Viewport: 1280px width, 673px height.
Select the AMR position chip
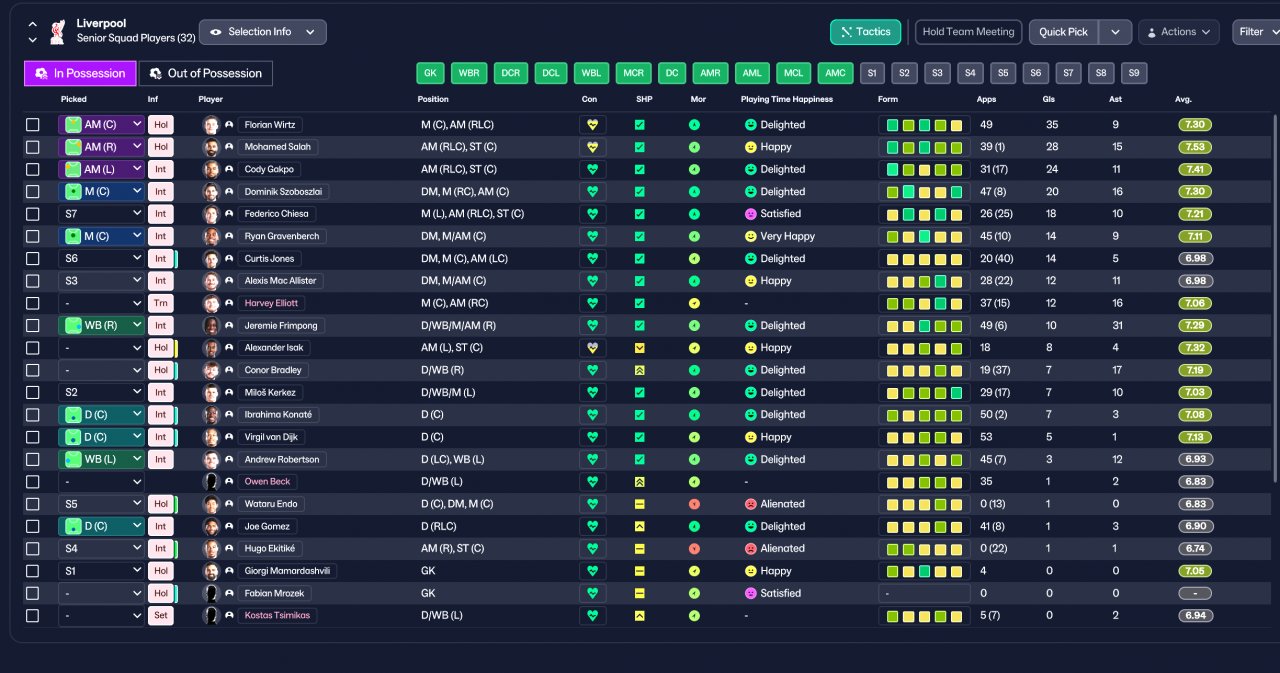(710, 73)
